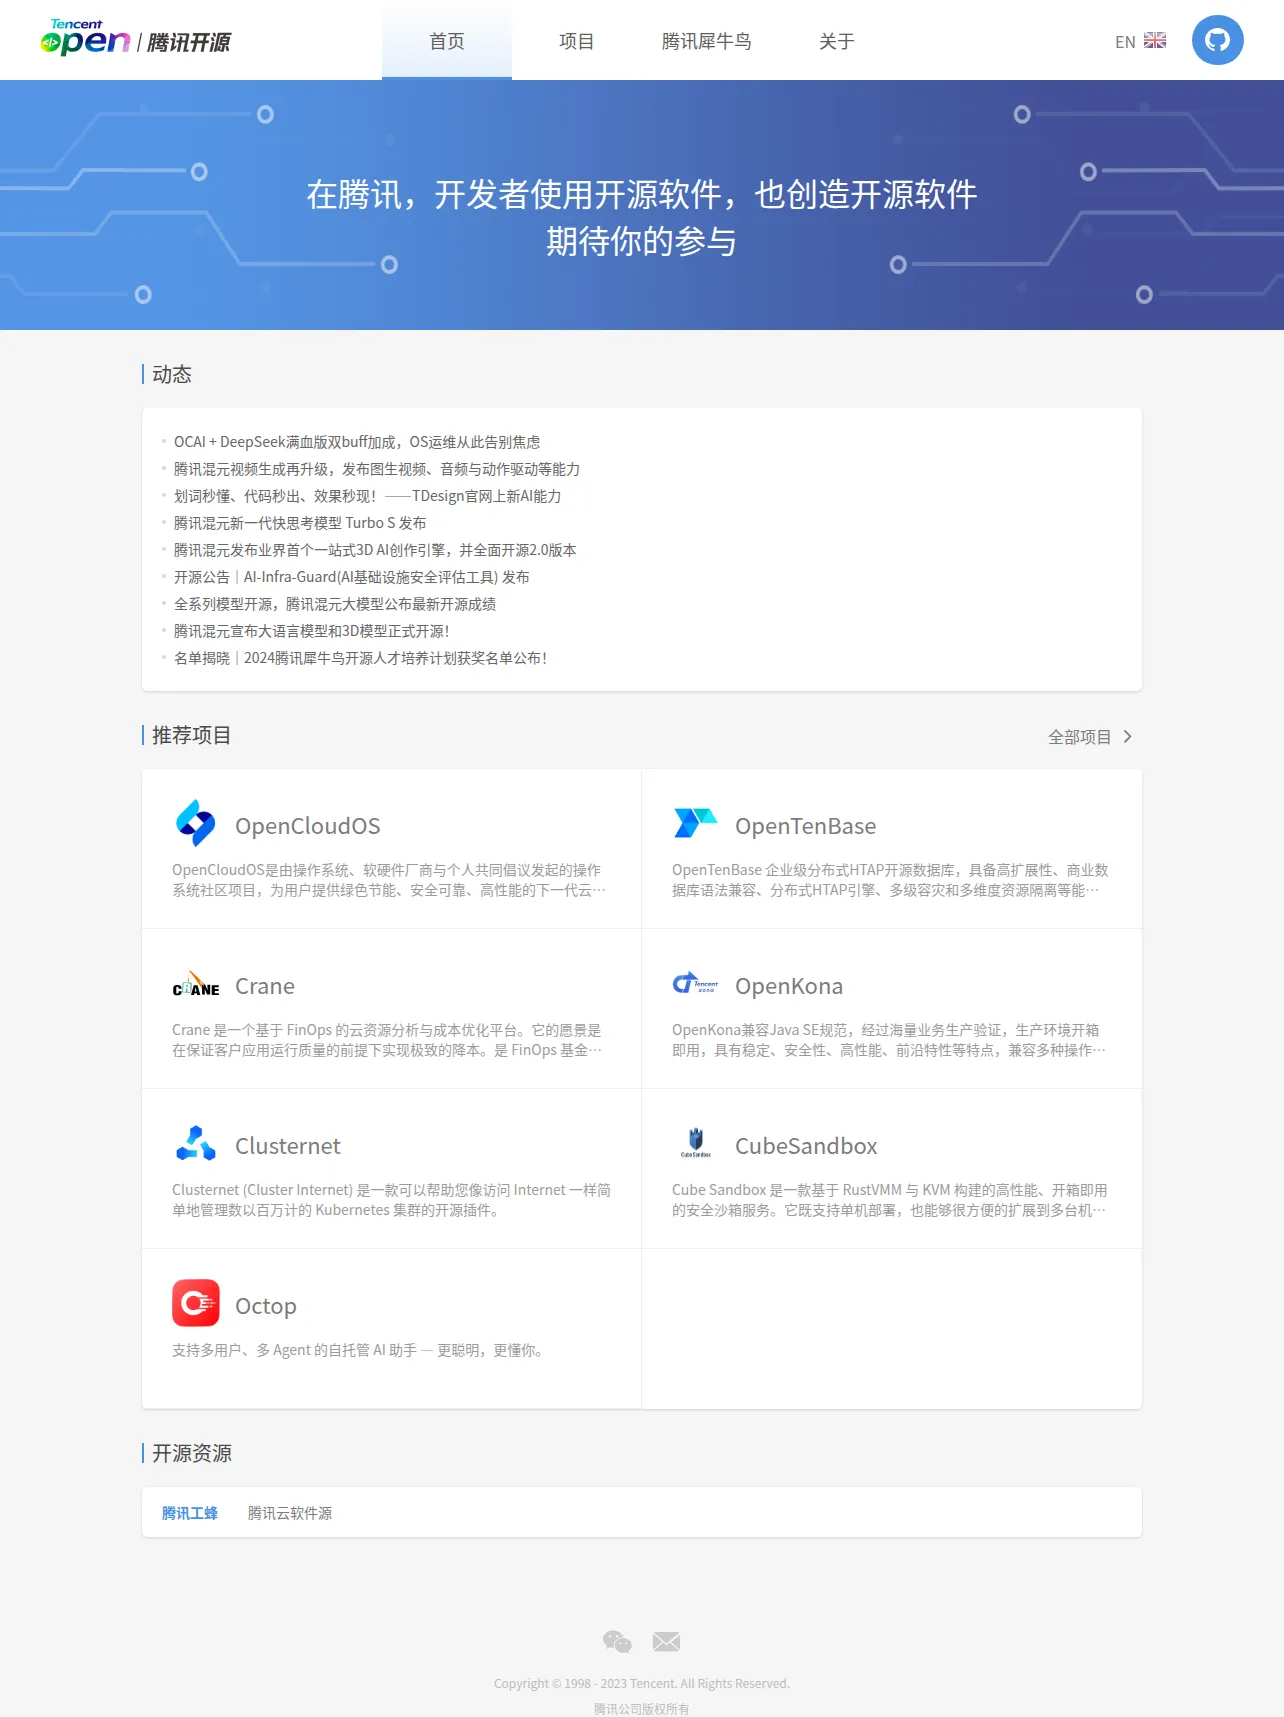Open the 腾讯犀牛鸟 nav menu
Screen dimensions: 1284x1717
click(707, 41)
